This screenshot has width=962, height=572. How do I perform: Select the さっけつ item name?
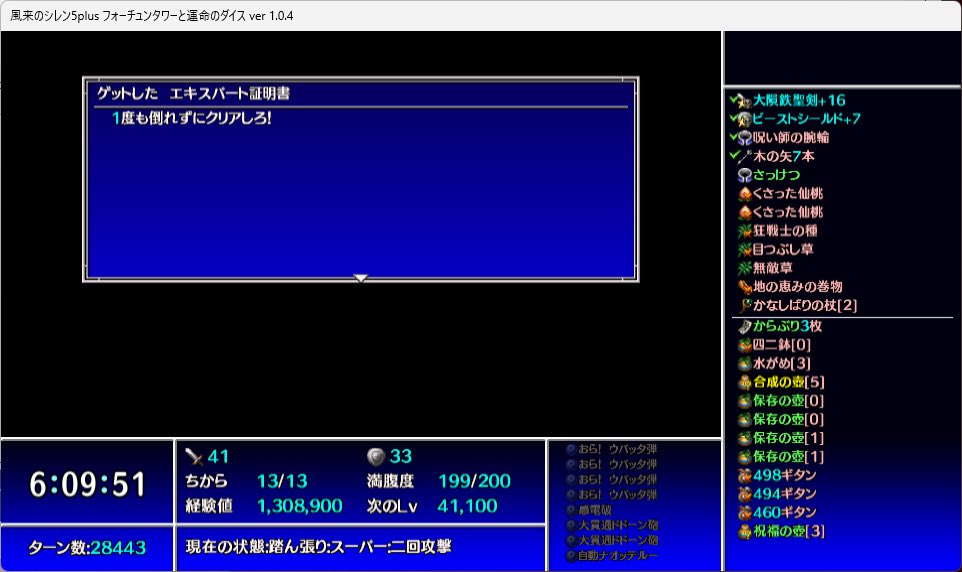coord(776,175)
